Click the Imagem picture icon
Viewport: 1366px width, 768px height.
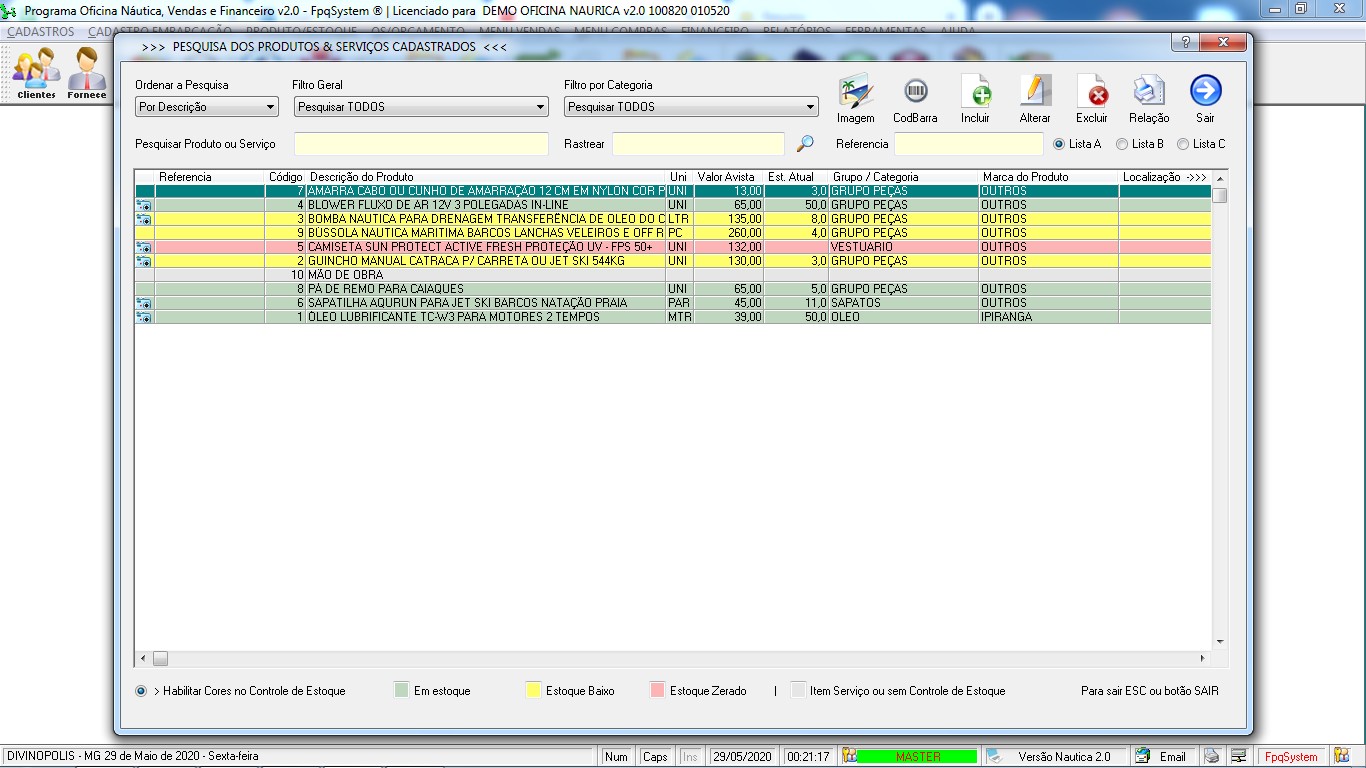click(855, 92)
